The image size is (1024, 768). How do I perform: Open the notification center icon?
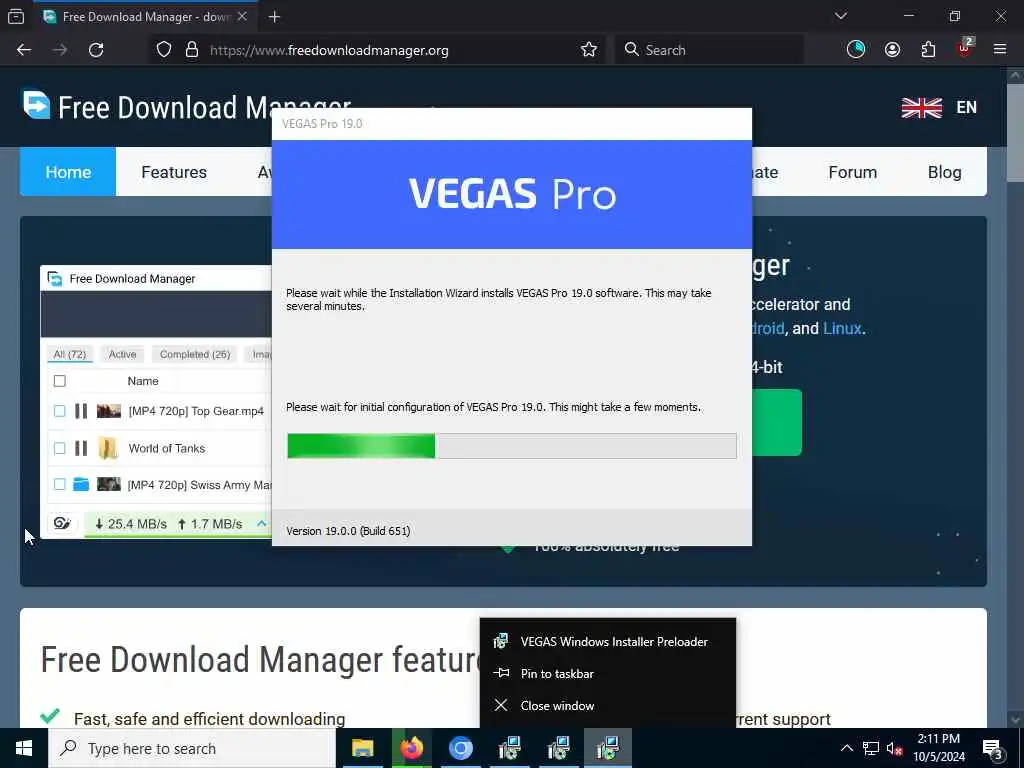click(992, 748)
